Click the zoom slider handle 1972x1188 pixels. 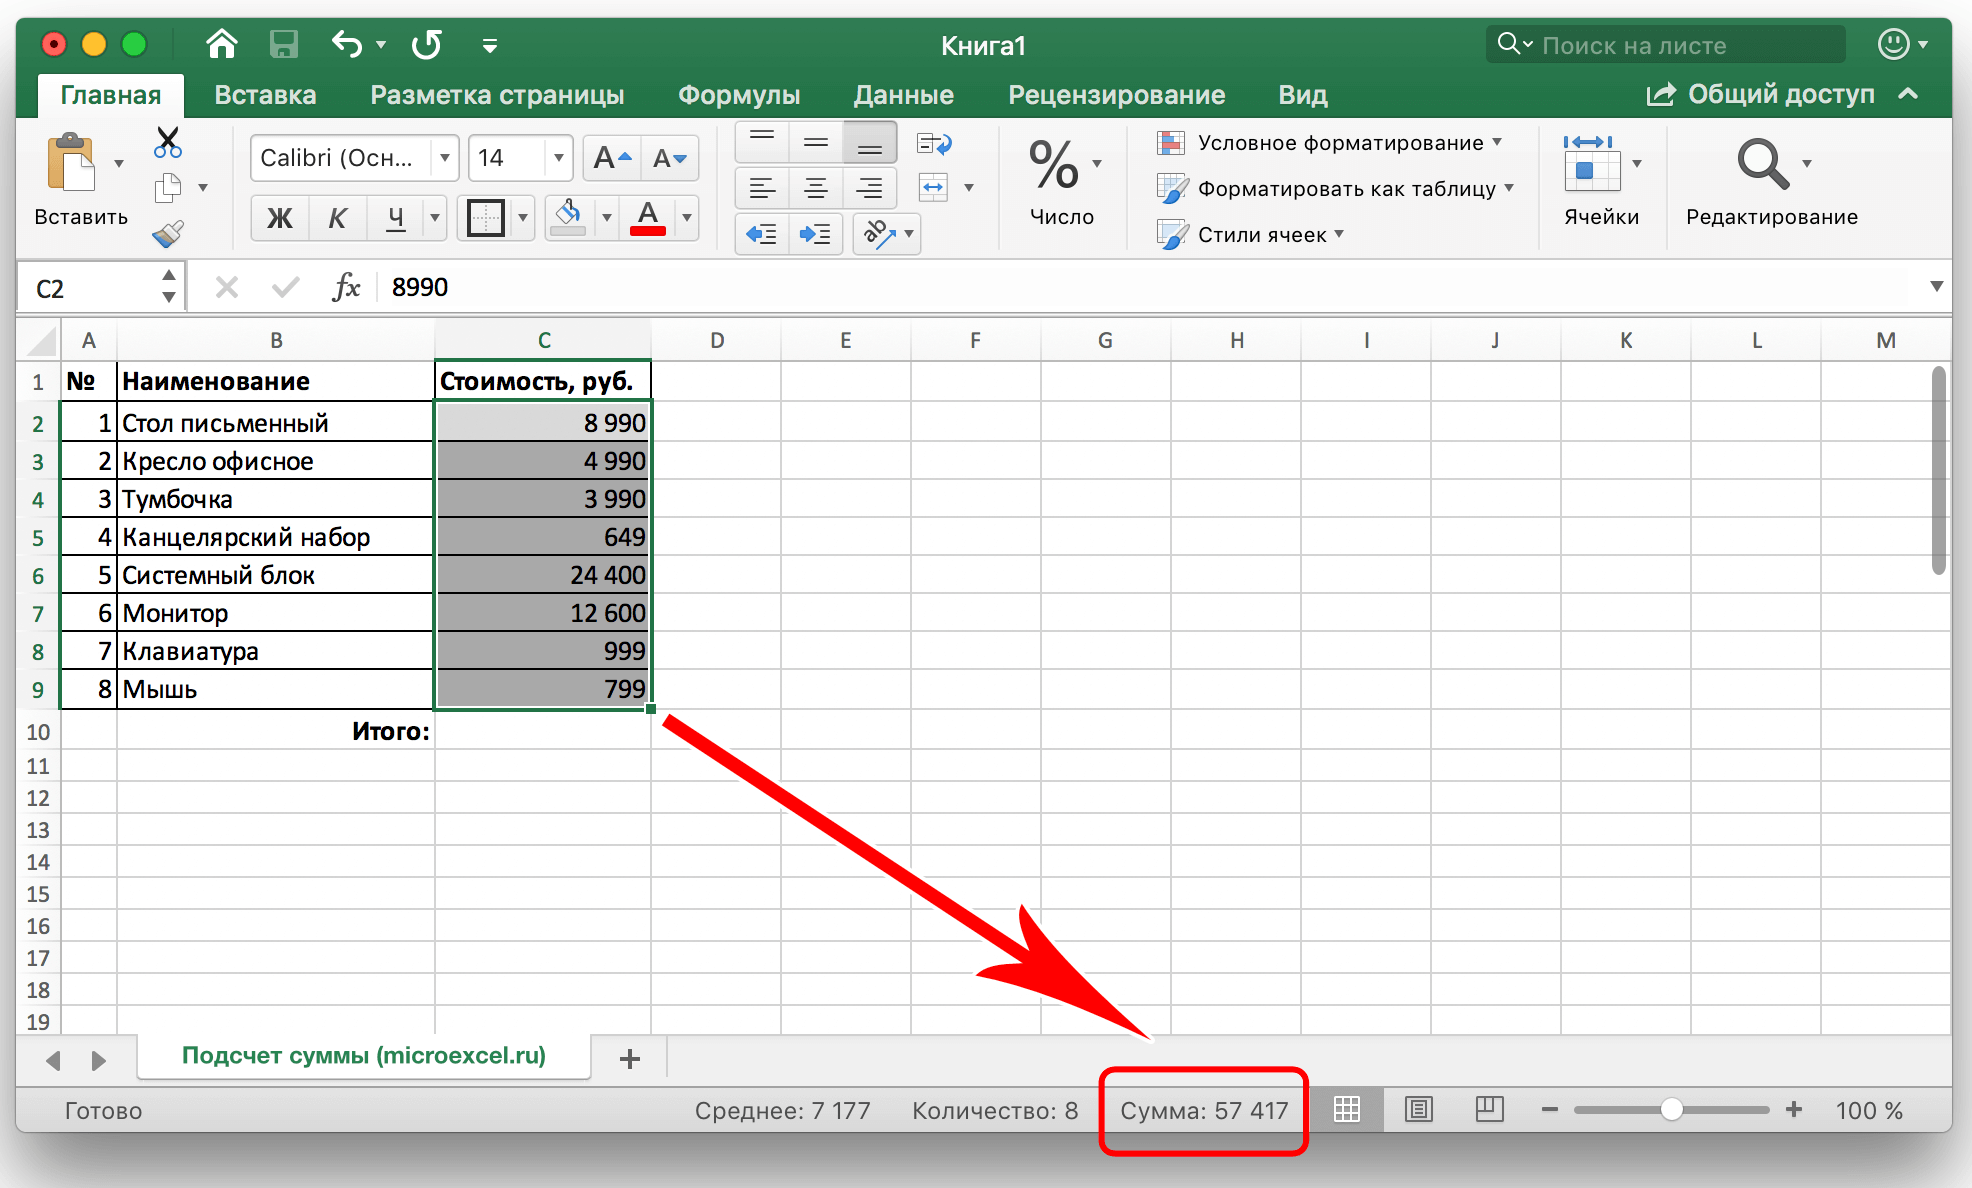point(1671,1110)
